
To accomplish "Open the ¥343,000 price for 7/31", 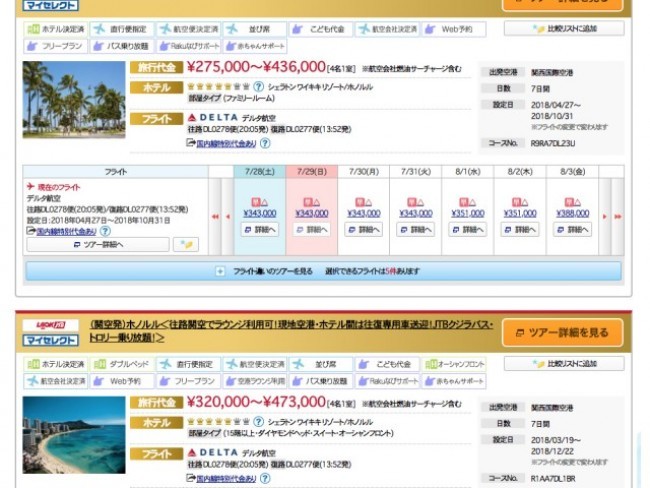I will [416, 213].
